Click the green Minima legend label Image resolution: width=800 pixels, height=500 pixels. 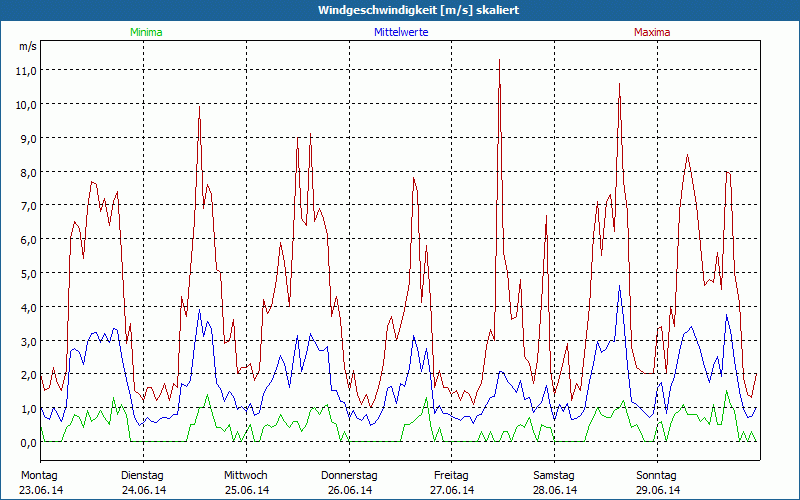point(145,33)
